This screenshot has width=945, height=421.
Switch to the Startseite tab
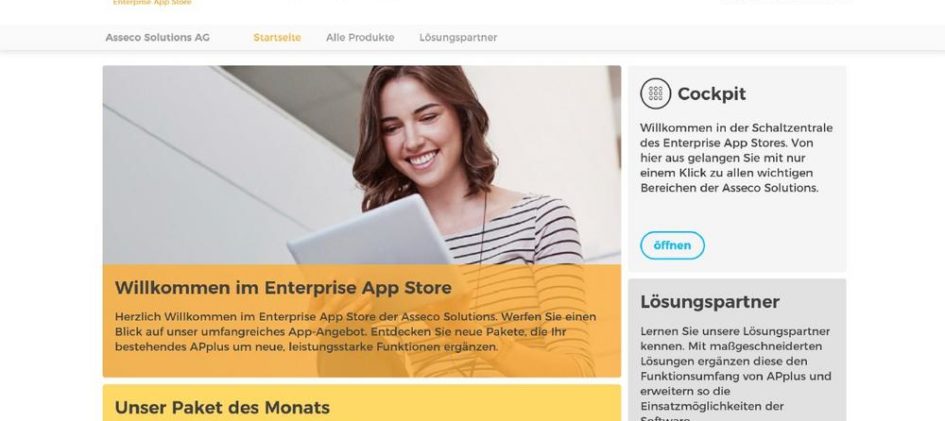(277, 37)
